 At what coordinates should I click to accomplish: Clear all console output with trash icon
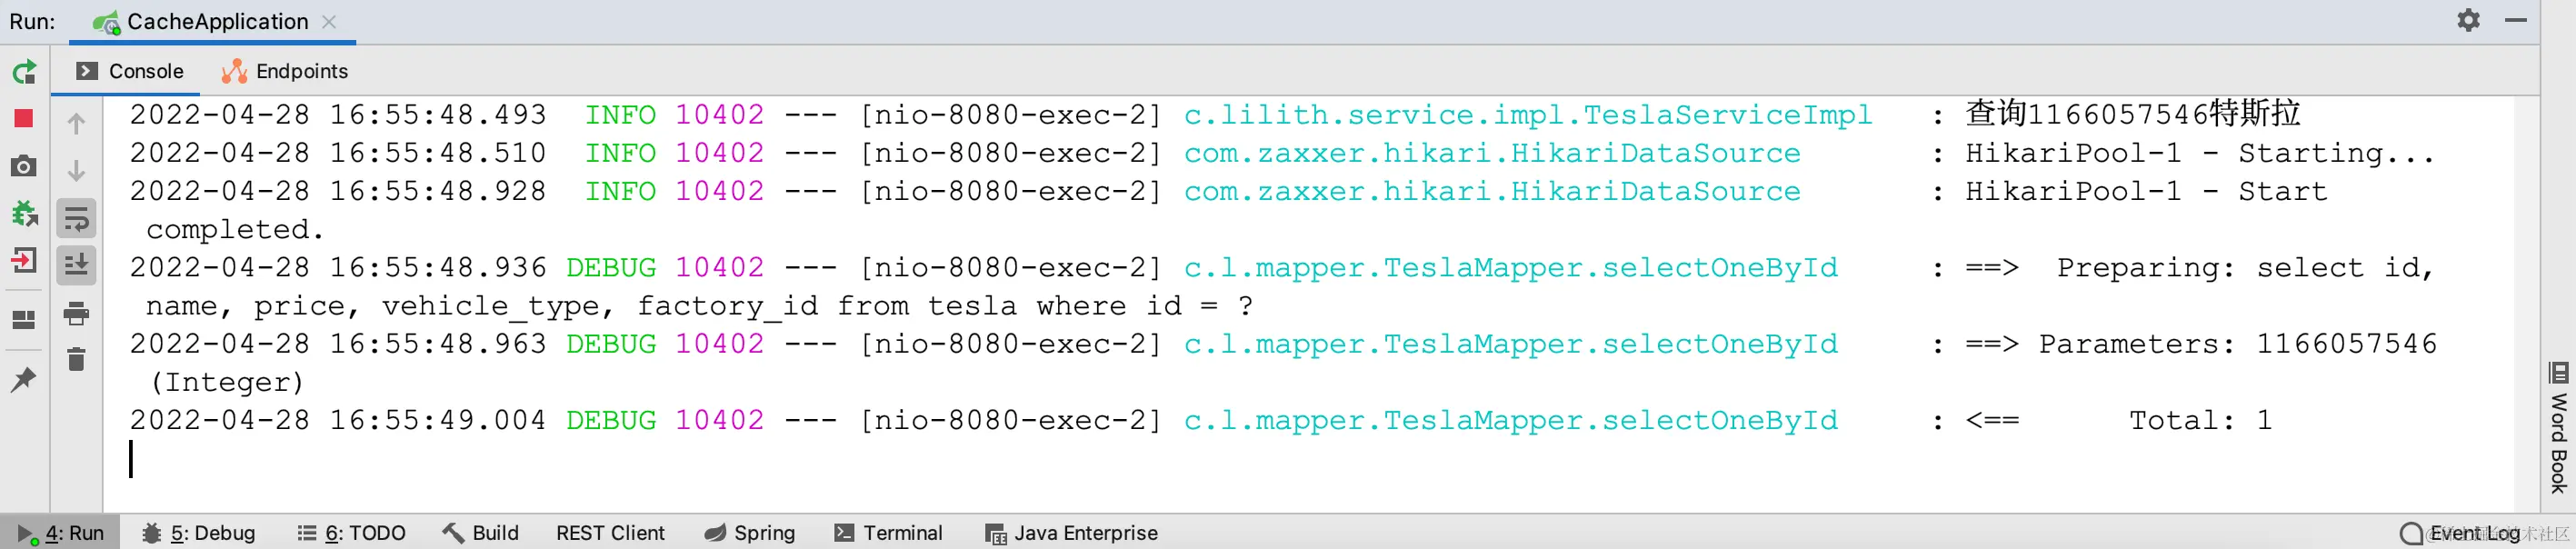[76, 359]
